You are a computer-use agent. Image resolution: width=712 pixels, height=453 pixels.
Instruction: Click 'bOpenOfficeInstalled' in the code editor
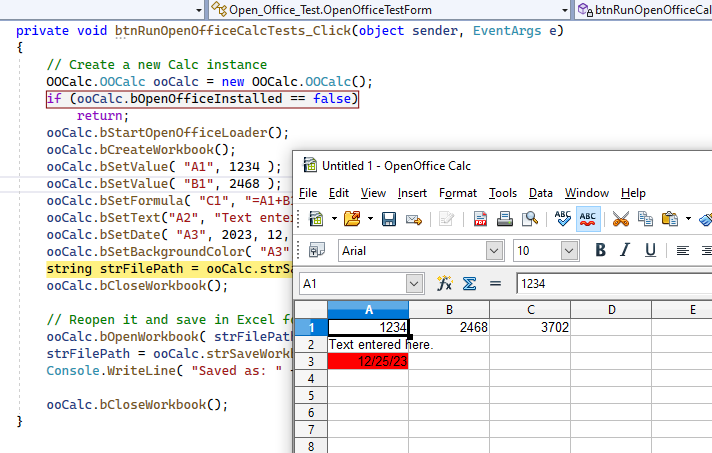tap(206, 98)
